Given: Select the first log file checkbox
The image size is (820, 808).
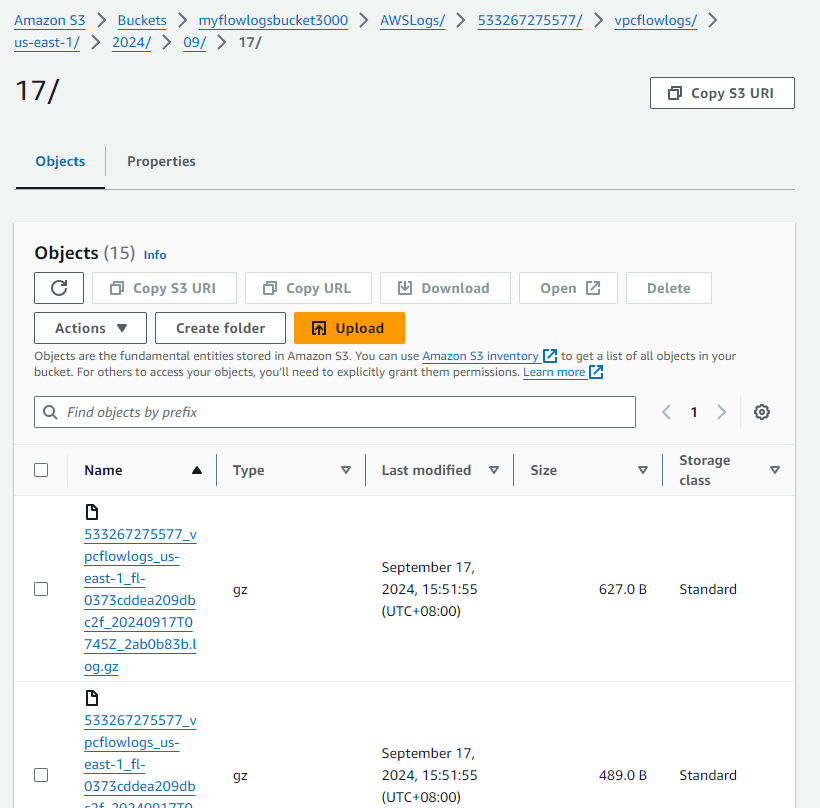Looking at the screenshot, I should point(41,589).
